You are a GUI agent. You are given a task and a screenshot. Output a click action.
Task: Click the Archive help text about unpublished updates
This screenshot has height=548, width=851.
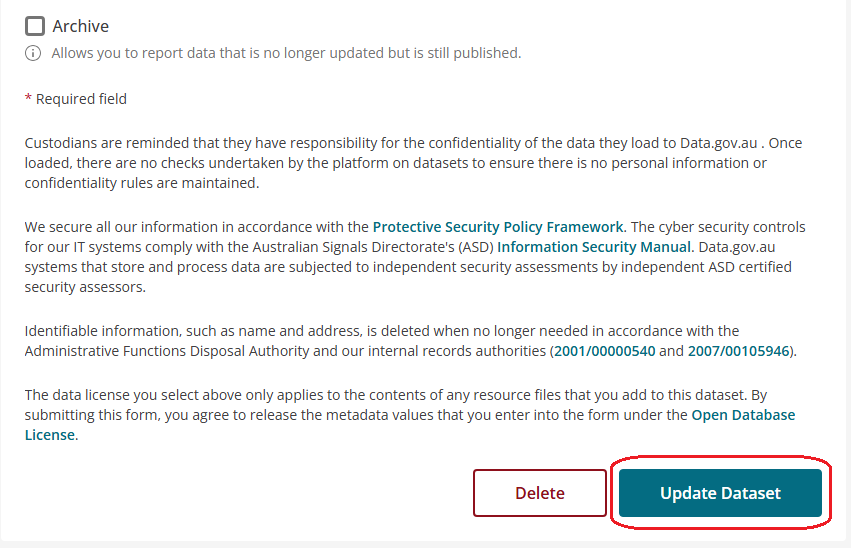point(286,53)
